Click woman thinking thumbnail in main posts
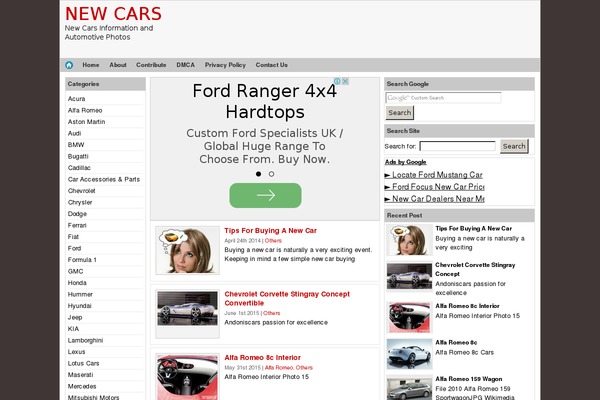 point(188,250)
